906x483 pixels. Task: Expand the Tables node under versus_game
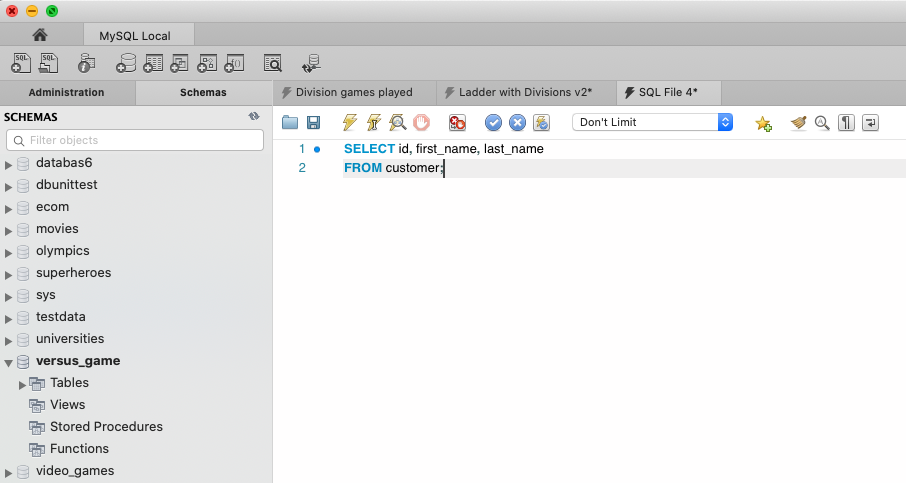(23, 383)
